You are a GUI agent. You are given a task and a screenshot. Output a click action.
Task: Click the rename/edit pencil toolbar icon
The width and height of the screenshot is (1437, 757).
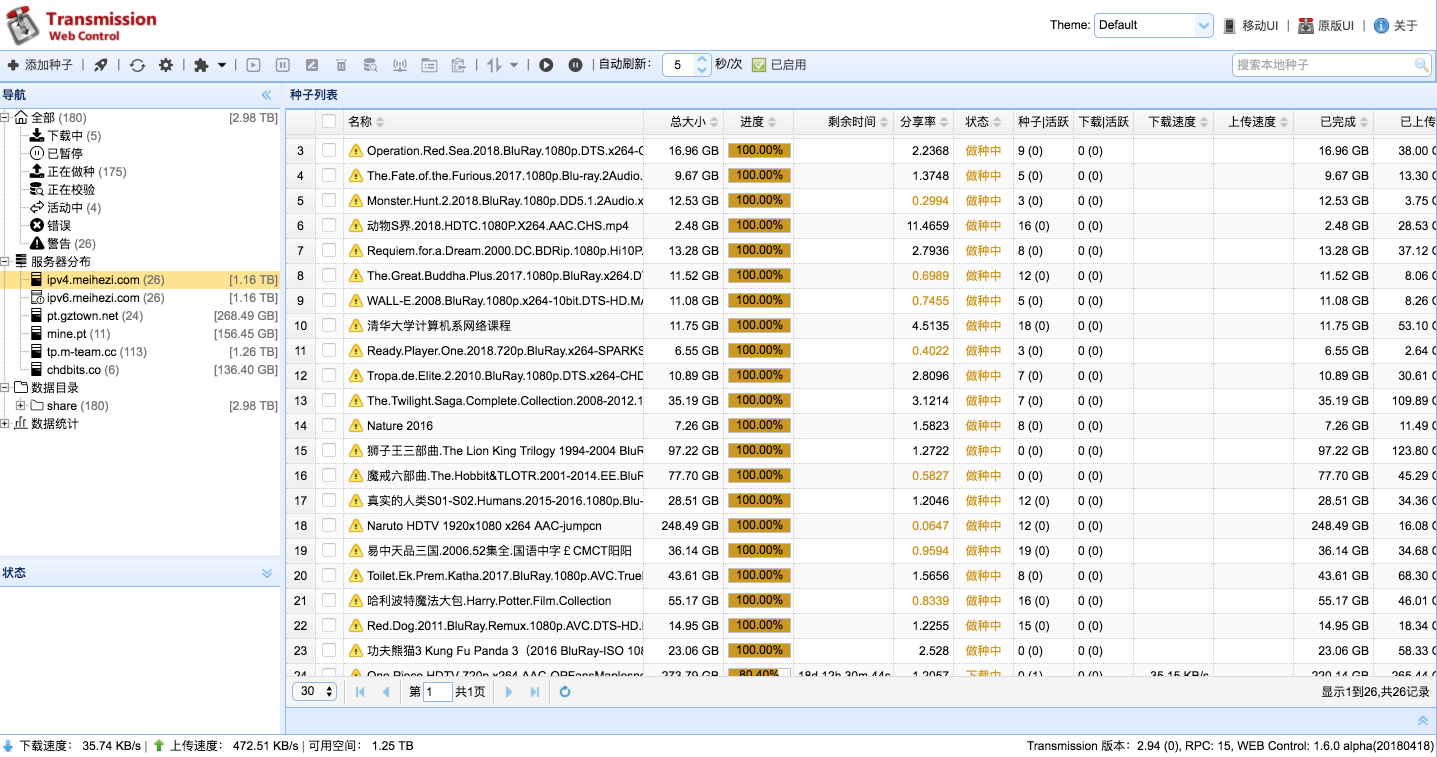[x=312, y=65]
